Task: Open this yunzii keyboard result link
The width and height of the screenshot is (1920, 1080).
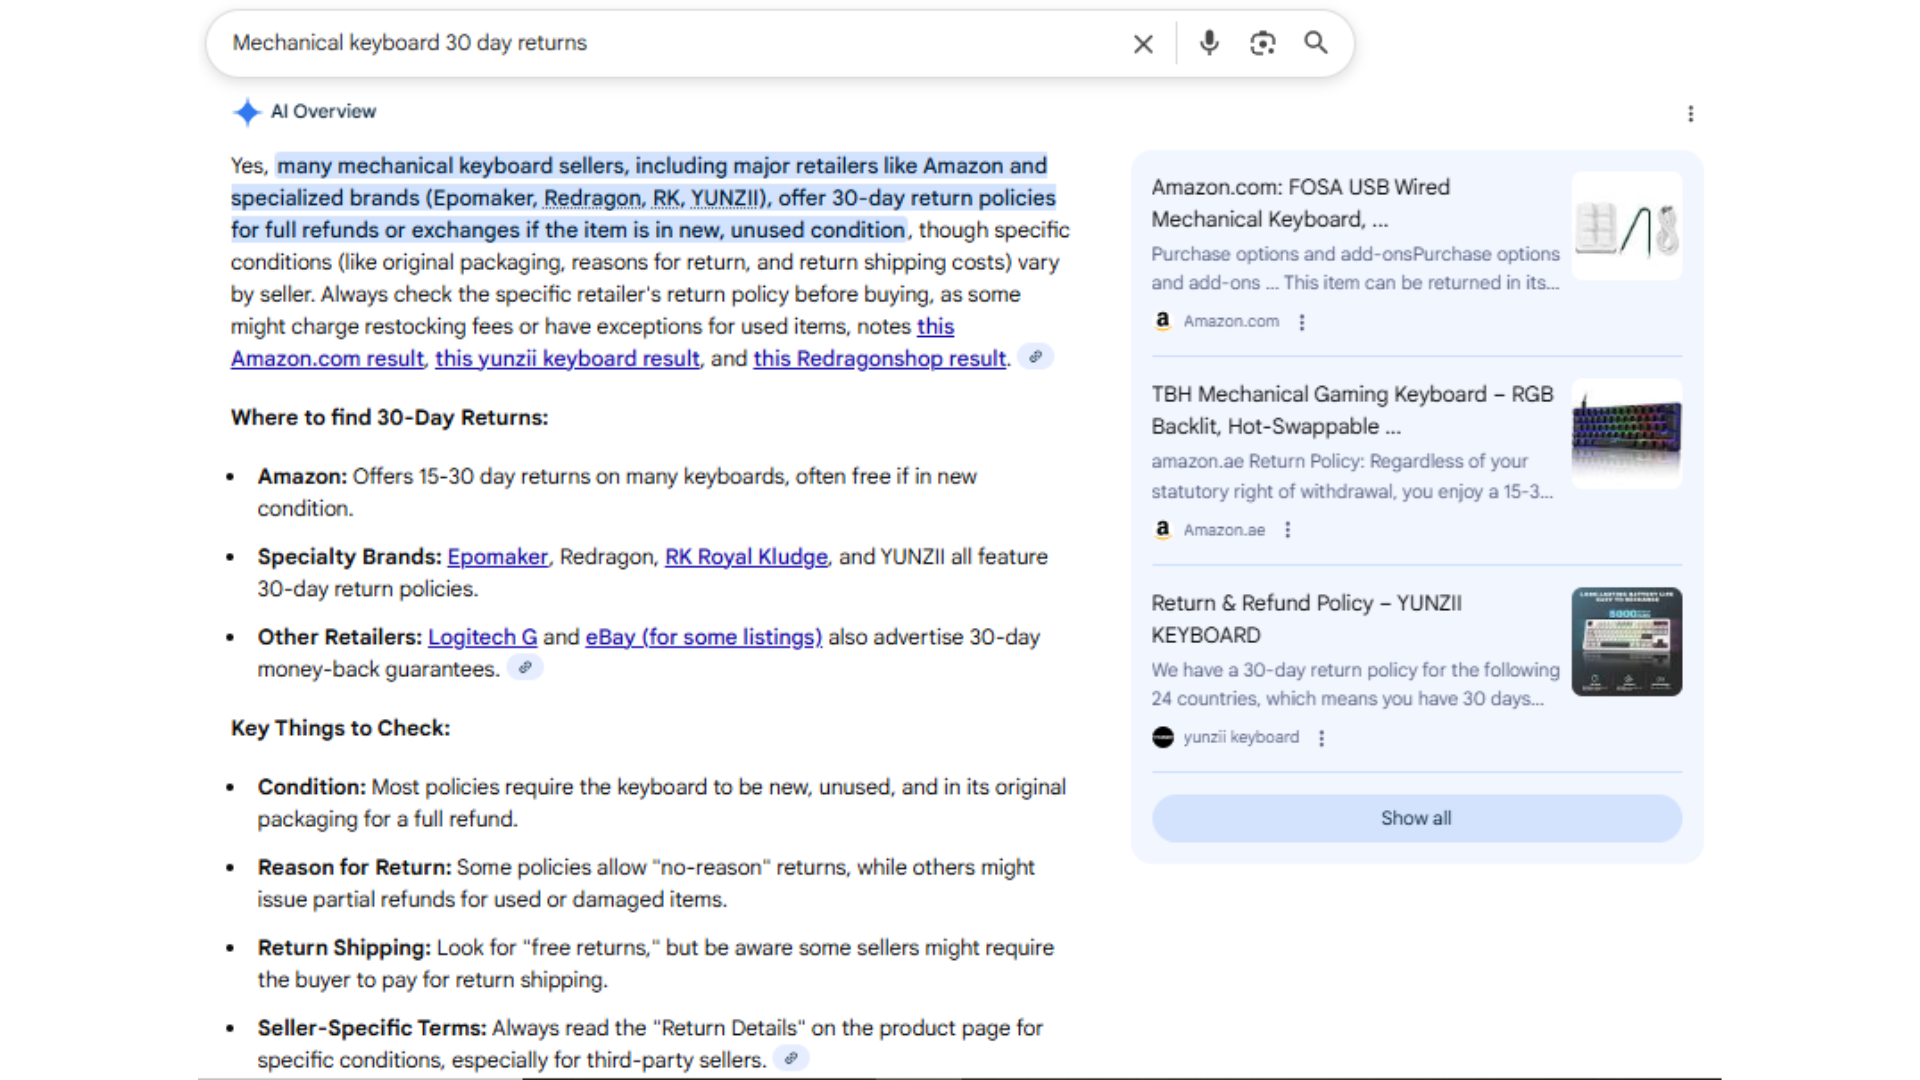Action: pos(567,359)
